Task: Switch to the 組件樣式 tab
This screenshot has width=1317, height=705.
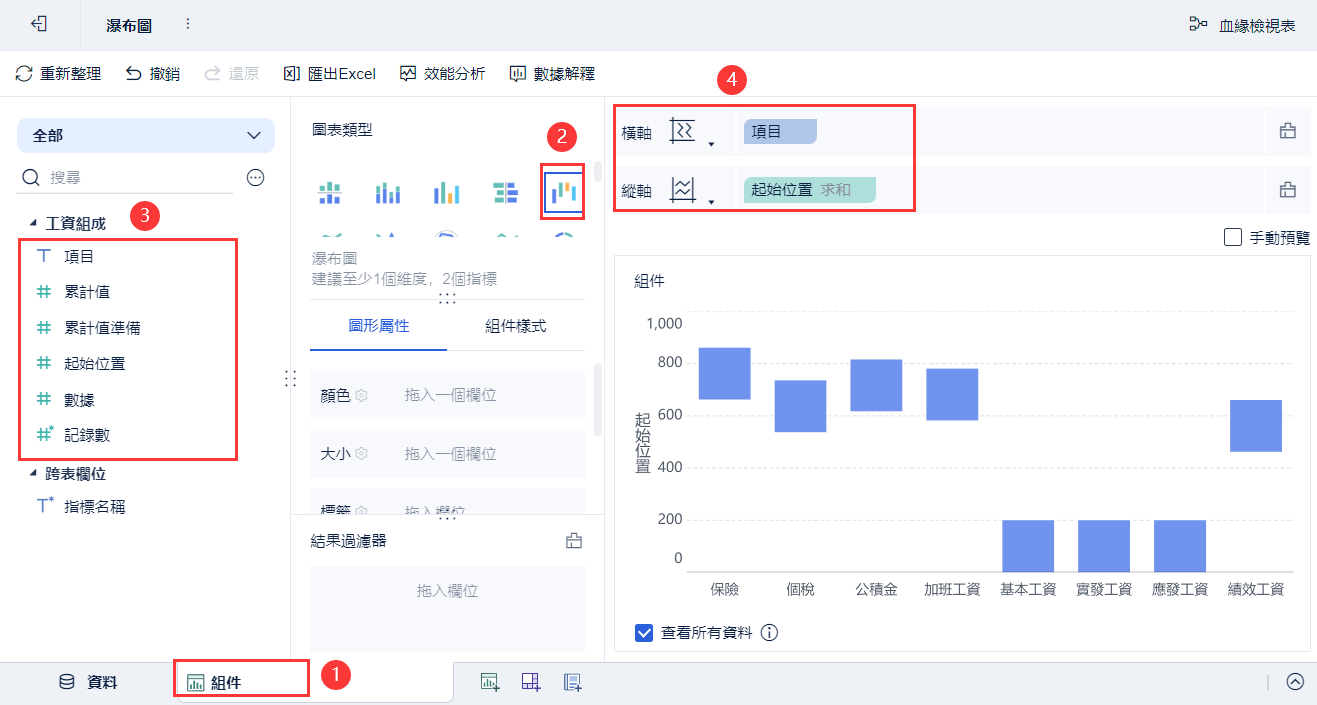Action: [x=515, y=326]
